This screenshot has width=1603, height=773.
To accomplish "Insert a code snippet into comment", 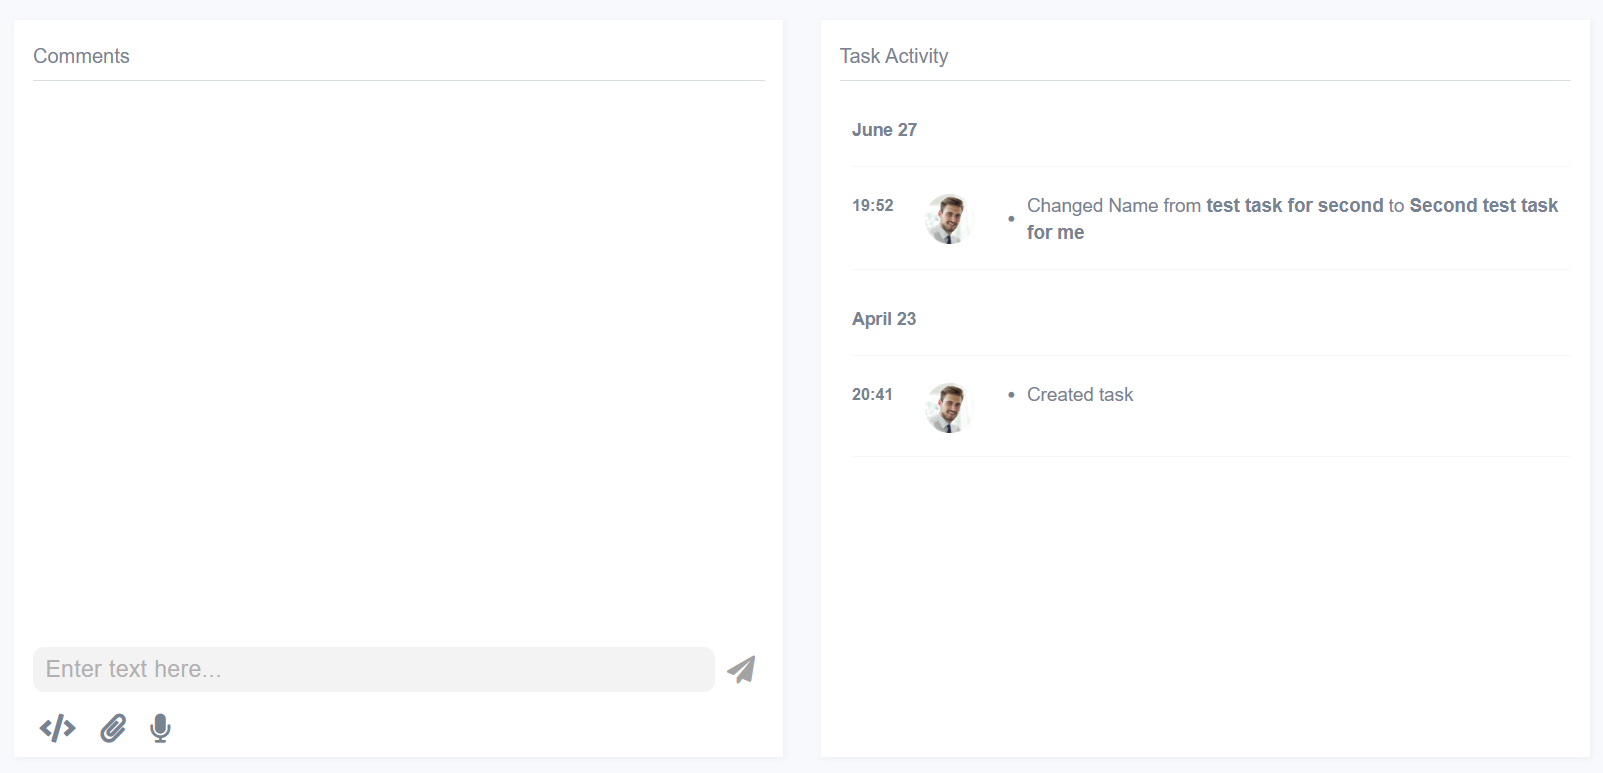I will point(58,728).
